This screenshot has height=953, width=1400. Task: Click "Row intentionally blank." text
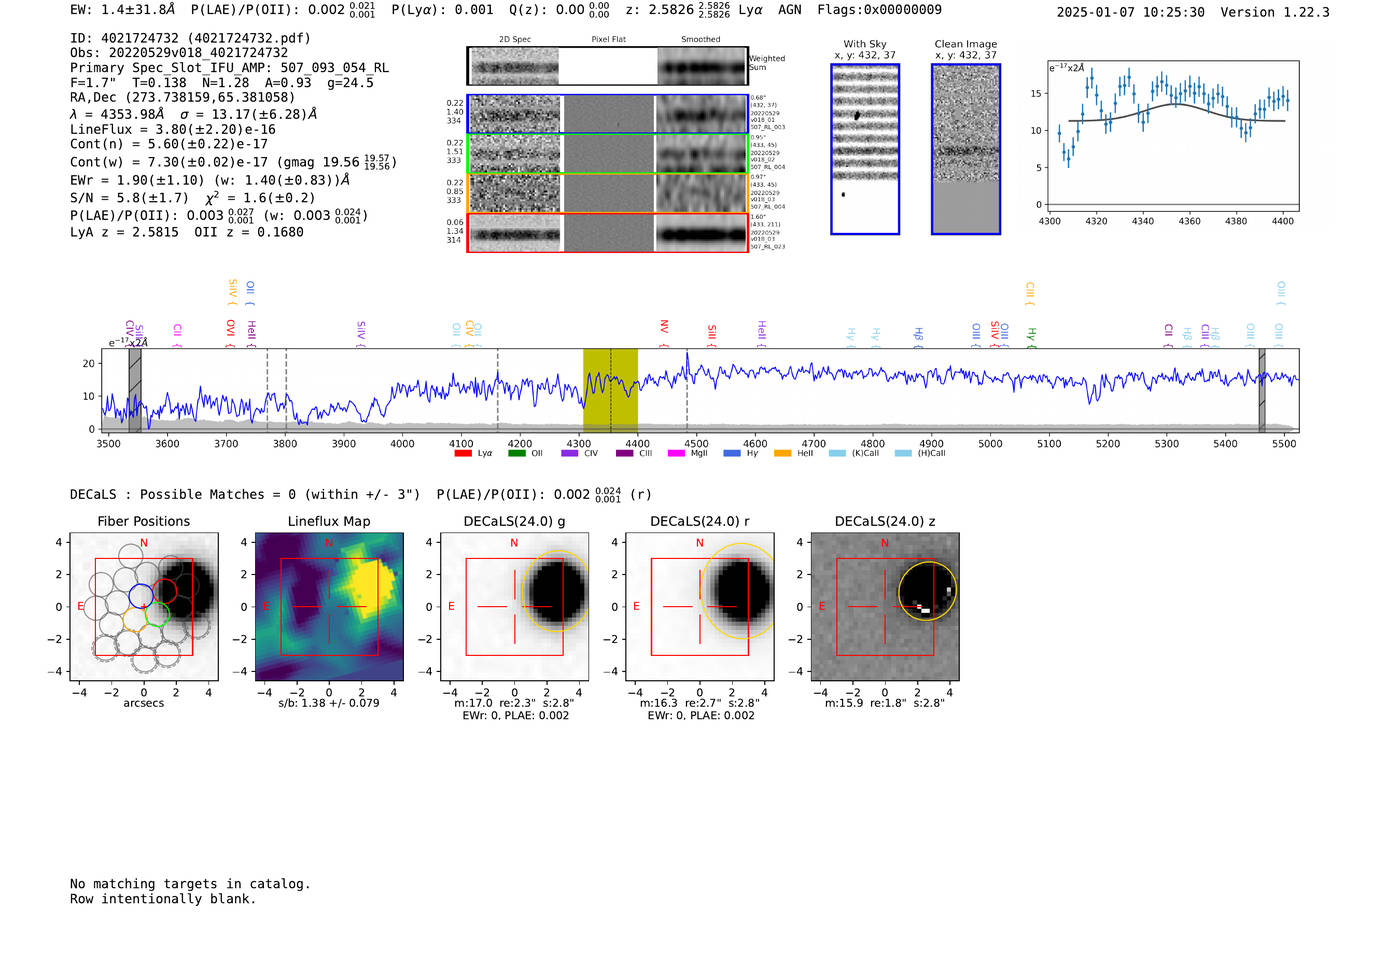(163, 899)
